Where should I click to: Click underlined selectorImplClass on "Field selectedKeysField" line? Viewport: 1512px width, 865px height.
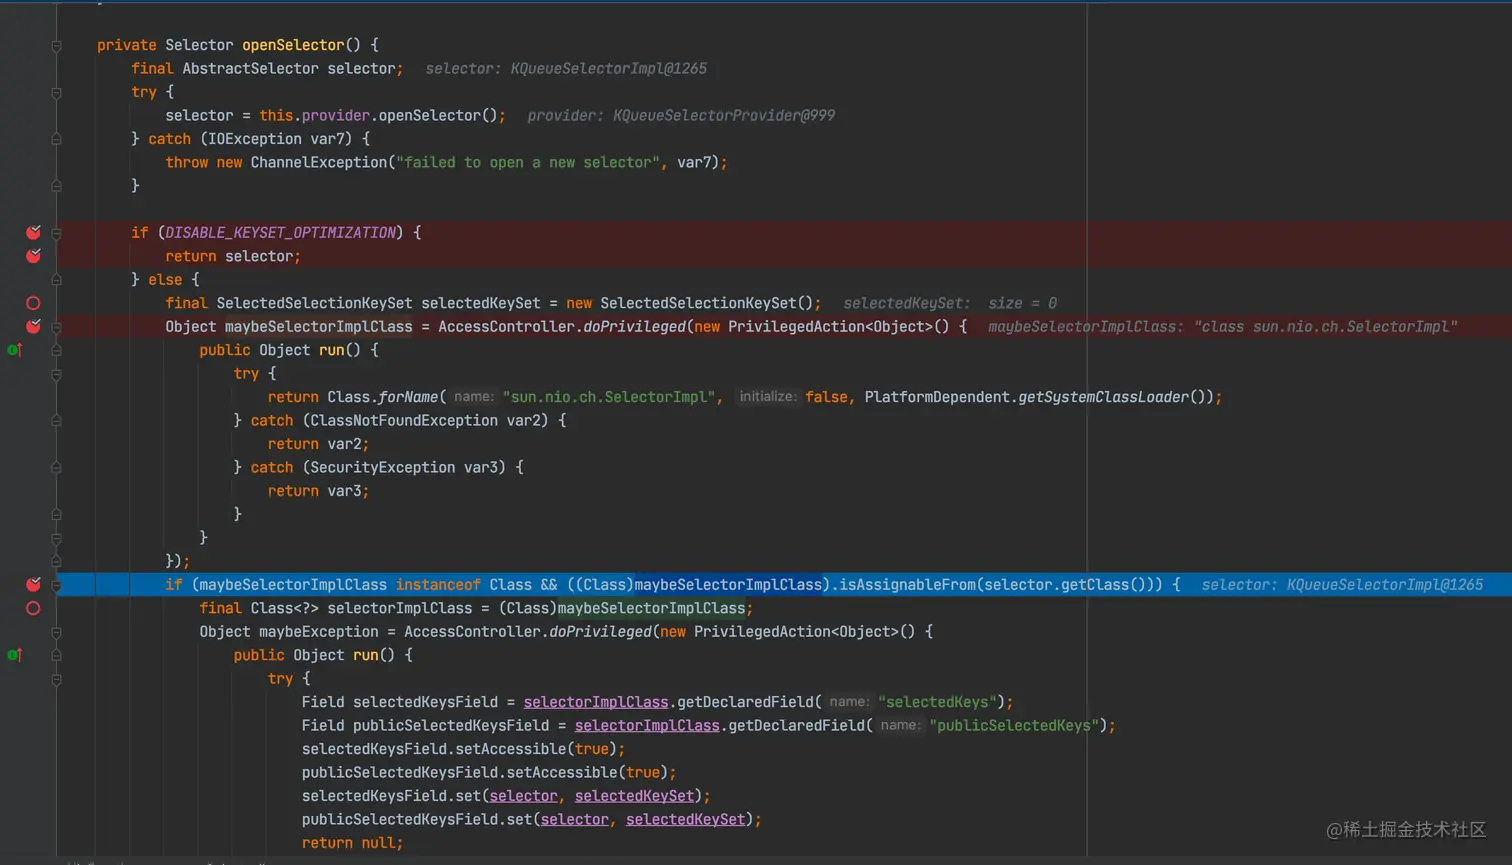pos(596,702)
